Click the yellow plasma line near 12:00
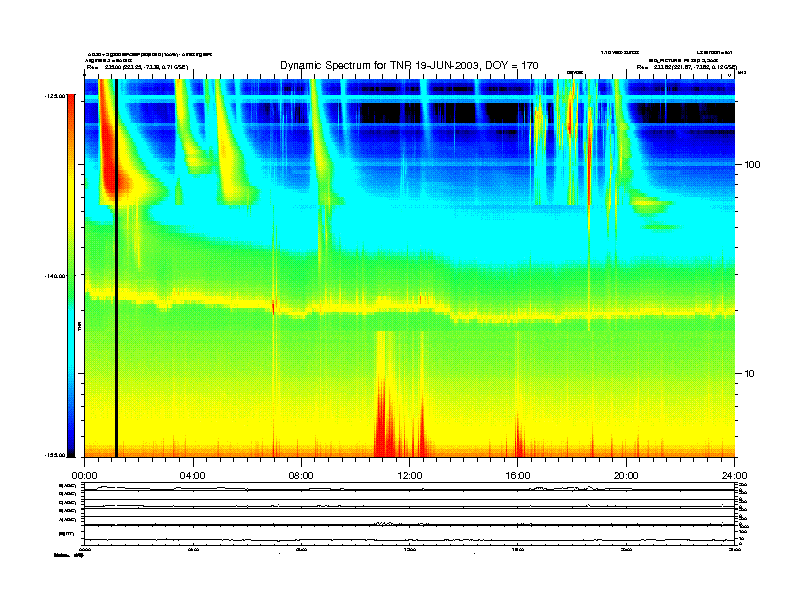Image resolution: width=792 pixels, height=612 pixels. tap(410, 307)
